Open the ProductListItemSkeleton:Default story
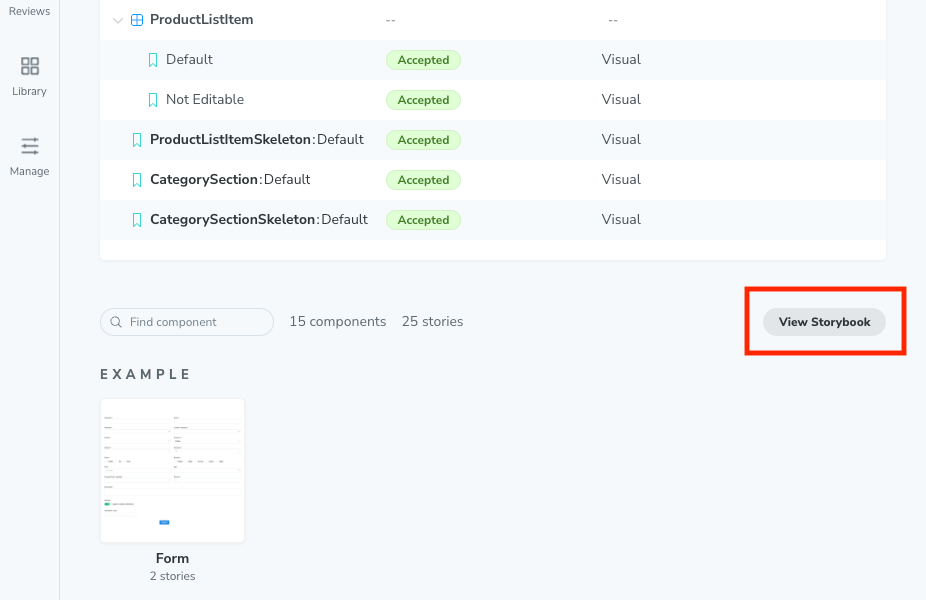Image resolution: width=926 pixels, height=600 pixels. coord(256,140)
